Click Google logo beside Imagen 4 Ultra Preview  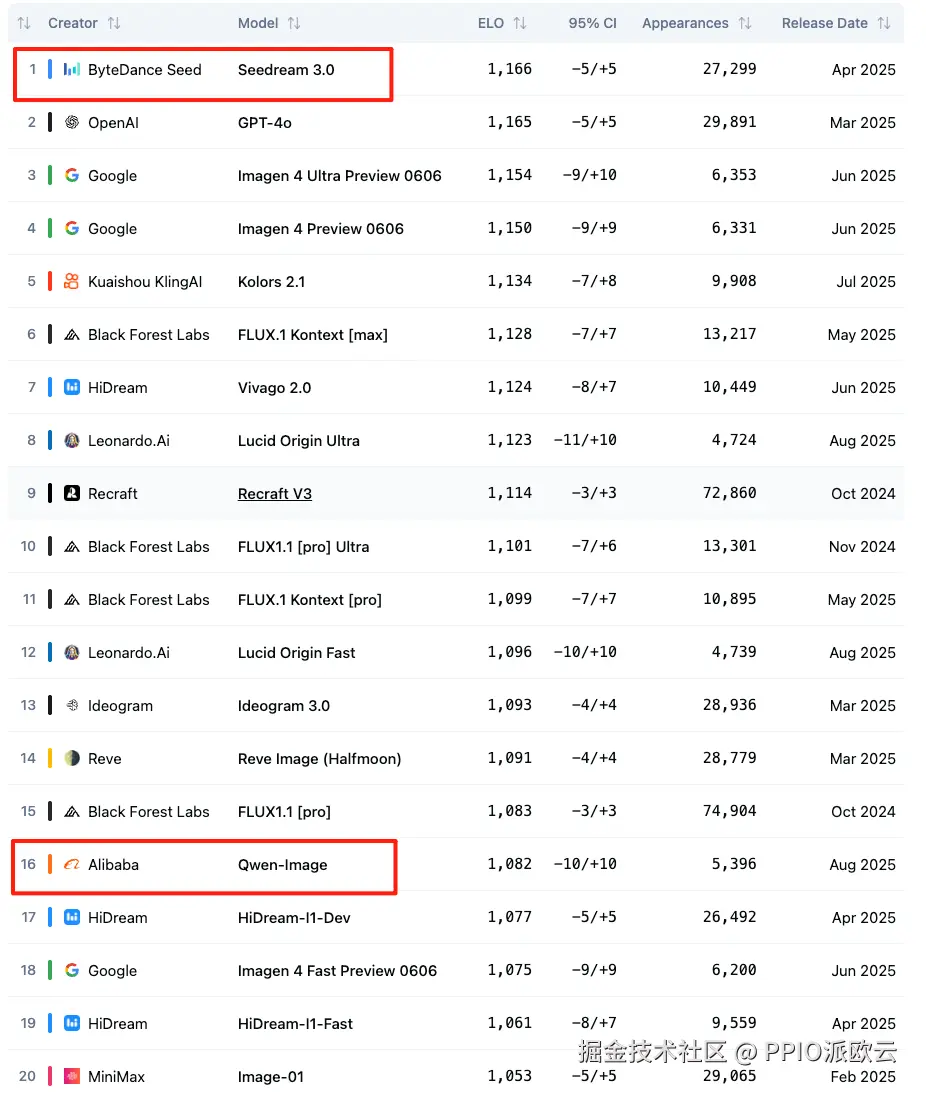72,175
